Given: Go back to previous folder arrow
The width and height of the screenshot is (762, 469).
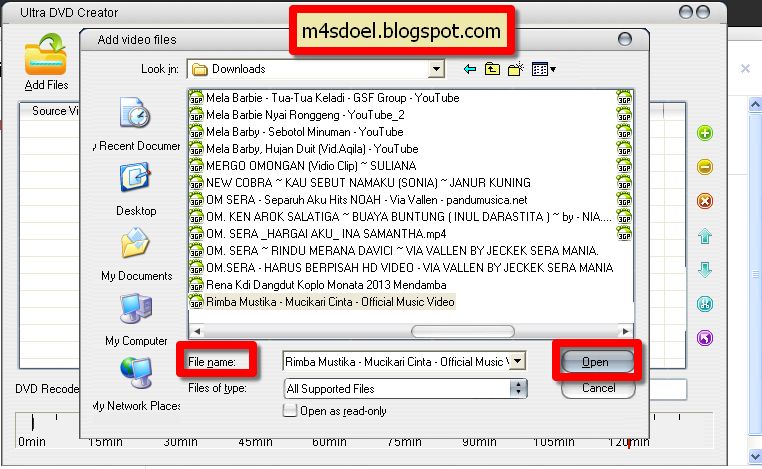Looking at the screenshot, I should pos(469,69).
